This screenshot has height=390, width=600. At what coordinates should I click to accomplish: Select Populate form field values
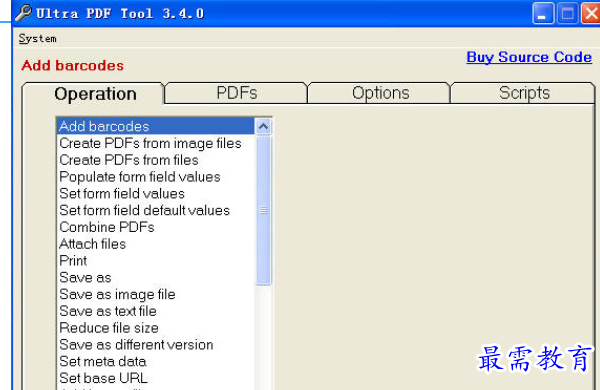coord(155,177)
